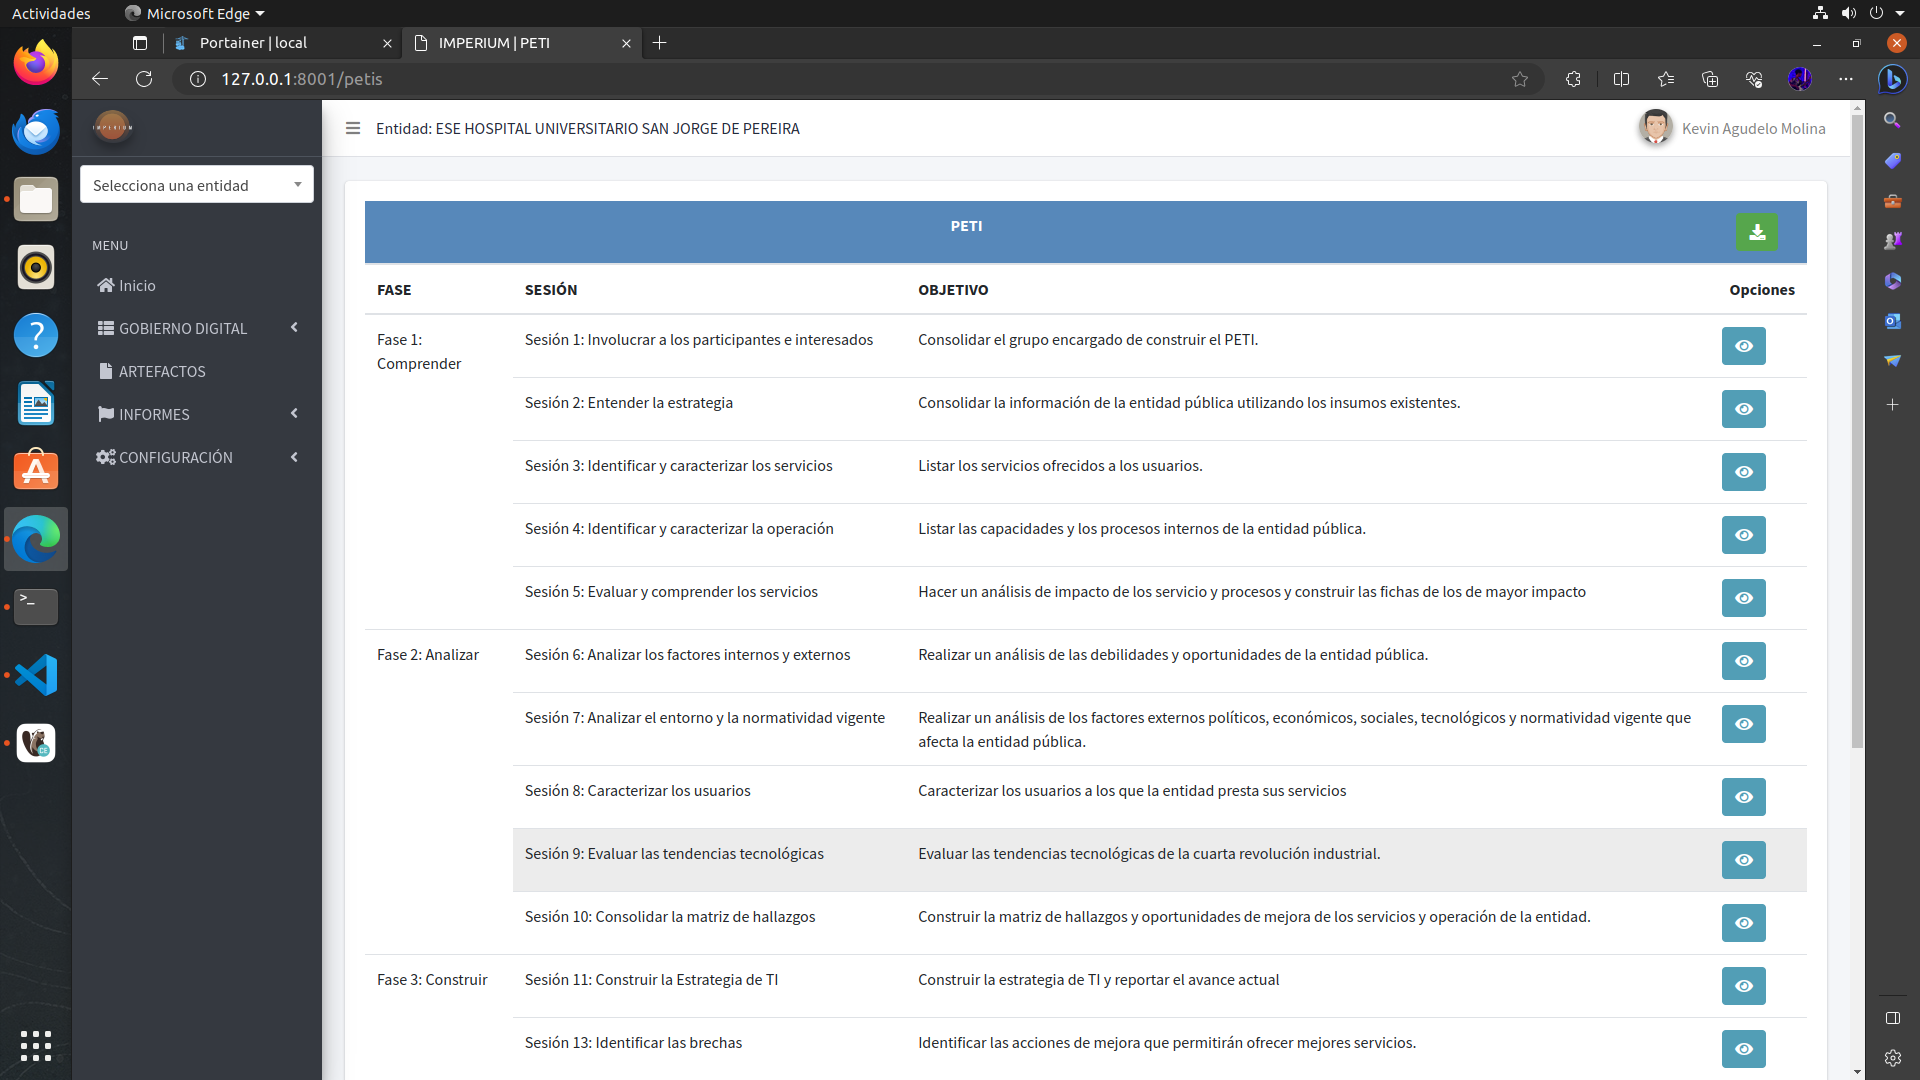
Task: Toggle sidebar with hamburger menu icon
Action: (352, 128)
